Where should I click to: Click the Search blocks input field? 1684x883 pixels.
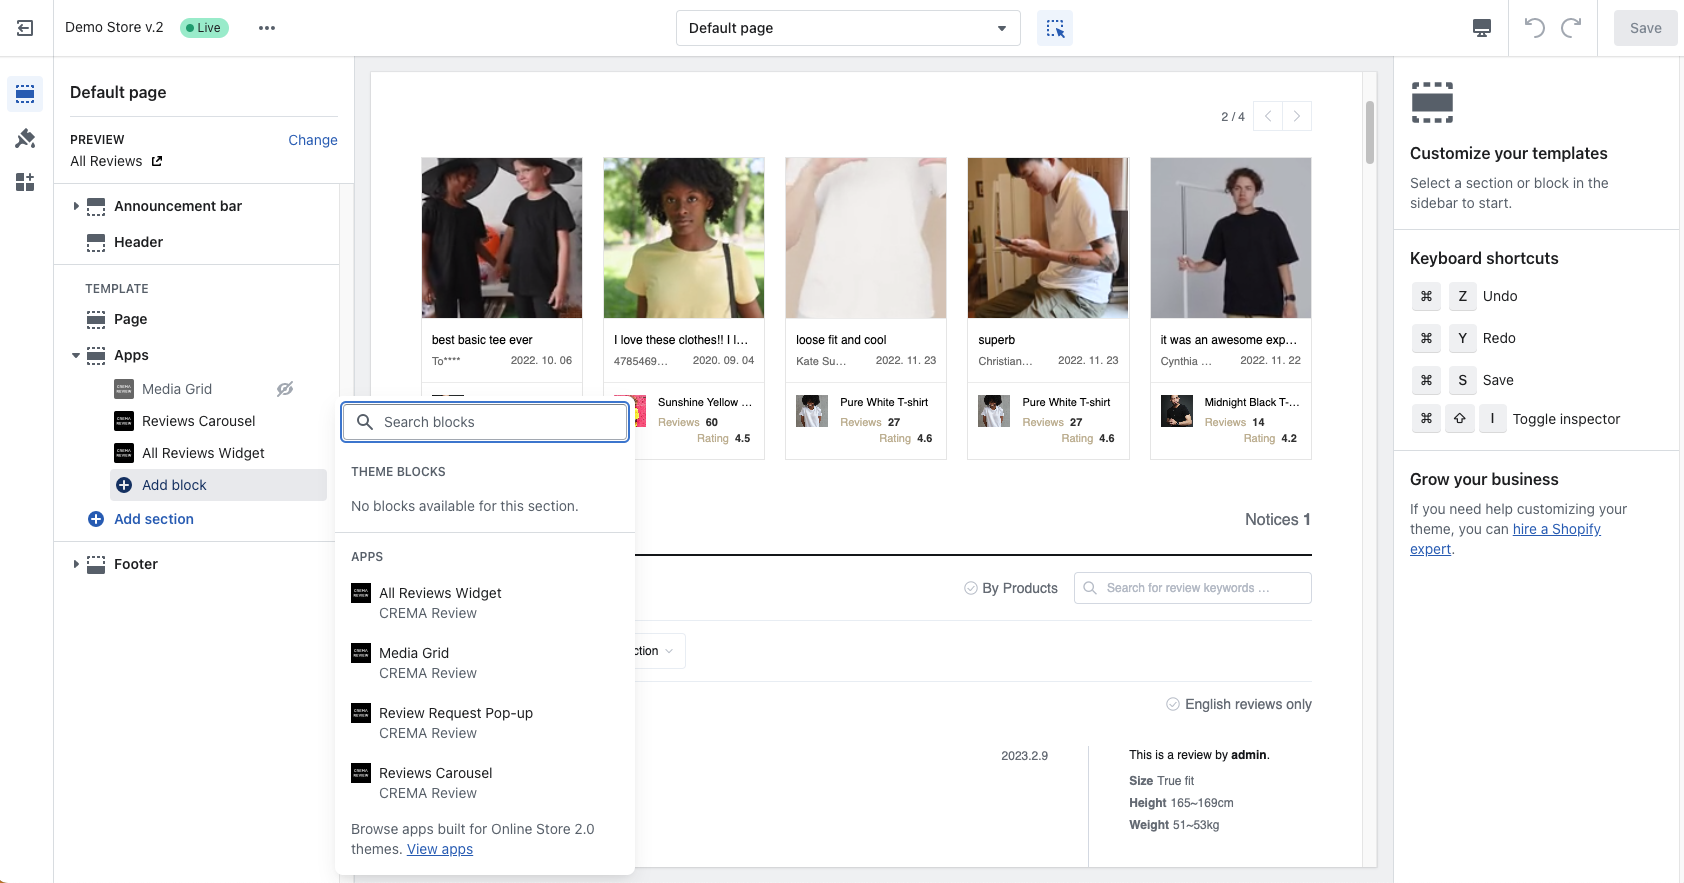[485, 422]
